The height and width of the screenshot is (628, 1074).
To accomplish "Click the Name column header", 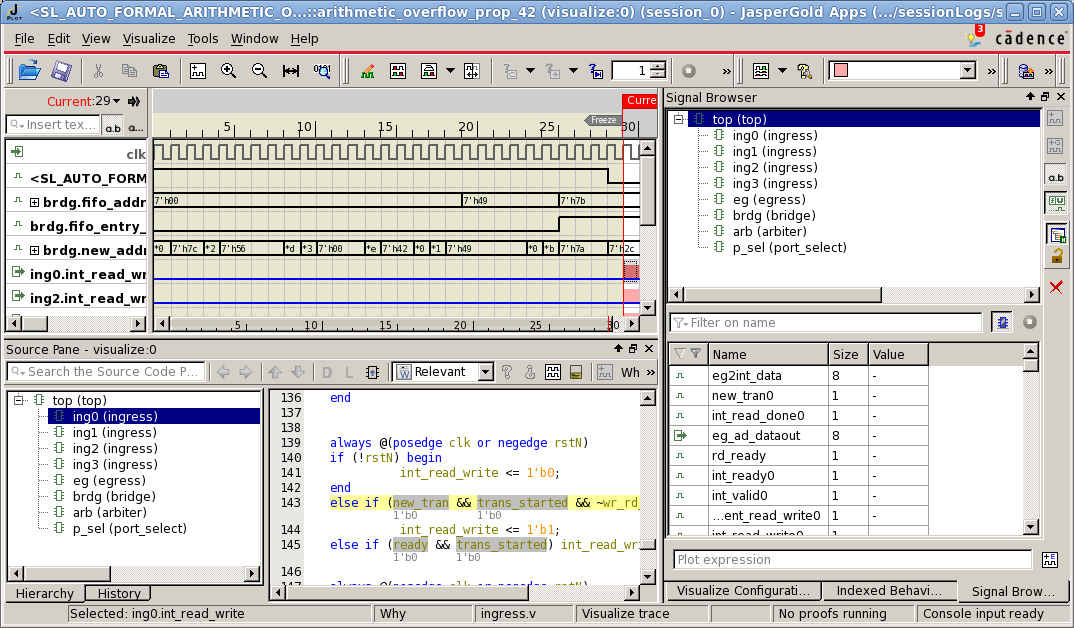I will coord(768,354).
